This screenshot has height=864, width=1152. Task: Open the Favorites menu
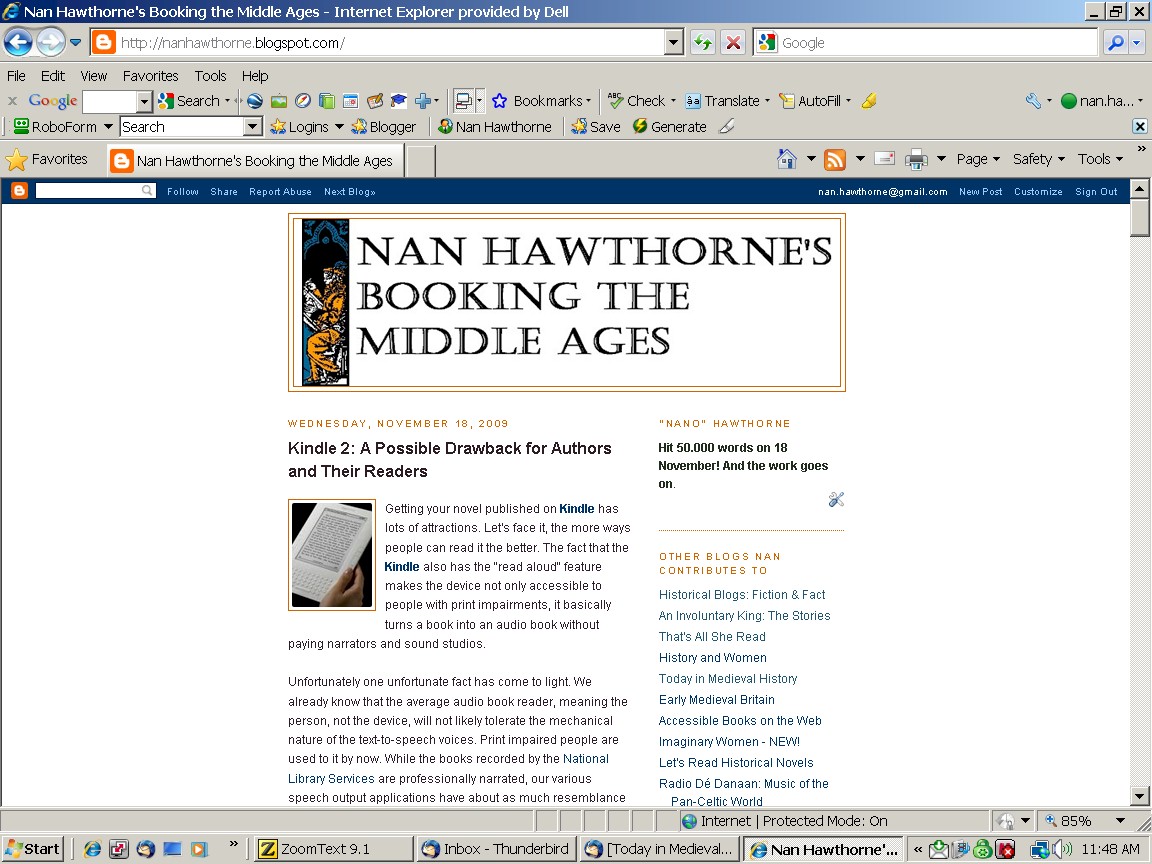(151, 76)
